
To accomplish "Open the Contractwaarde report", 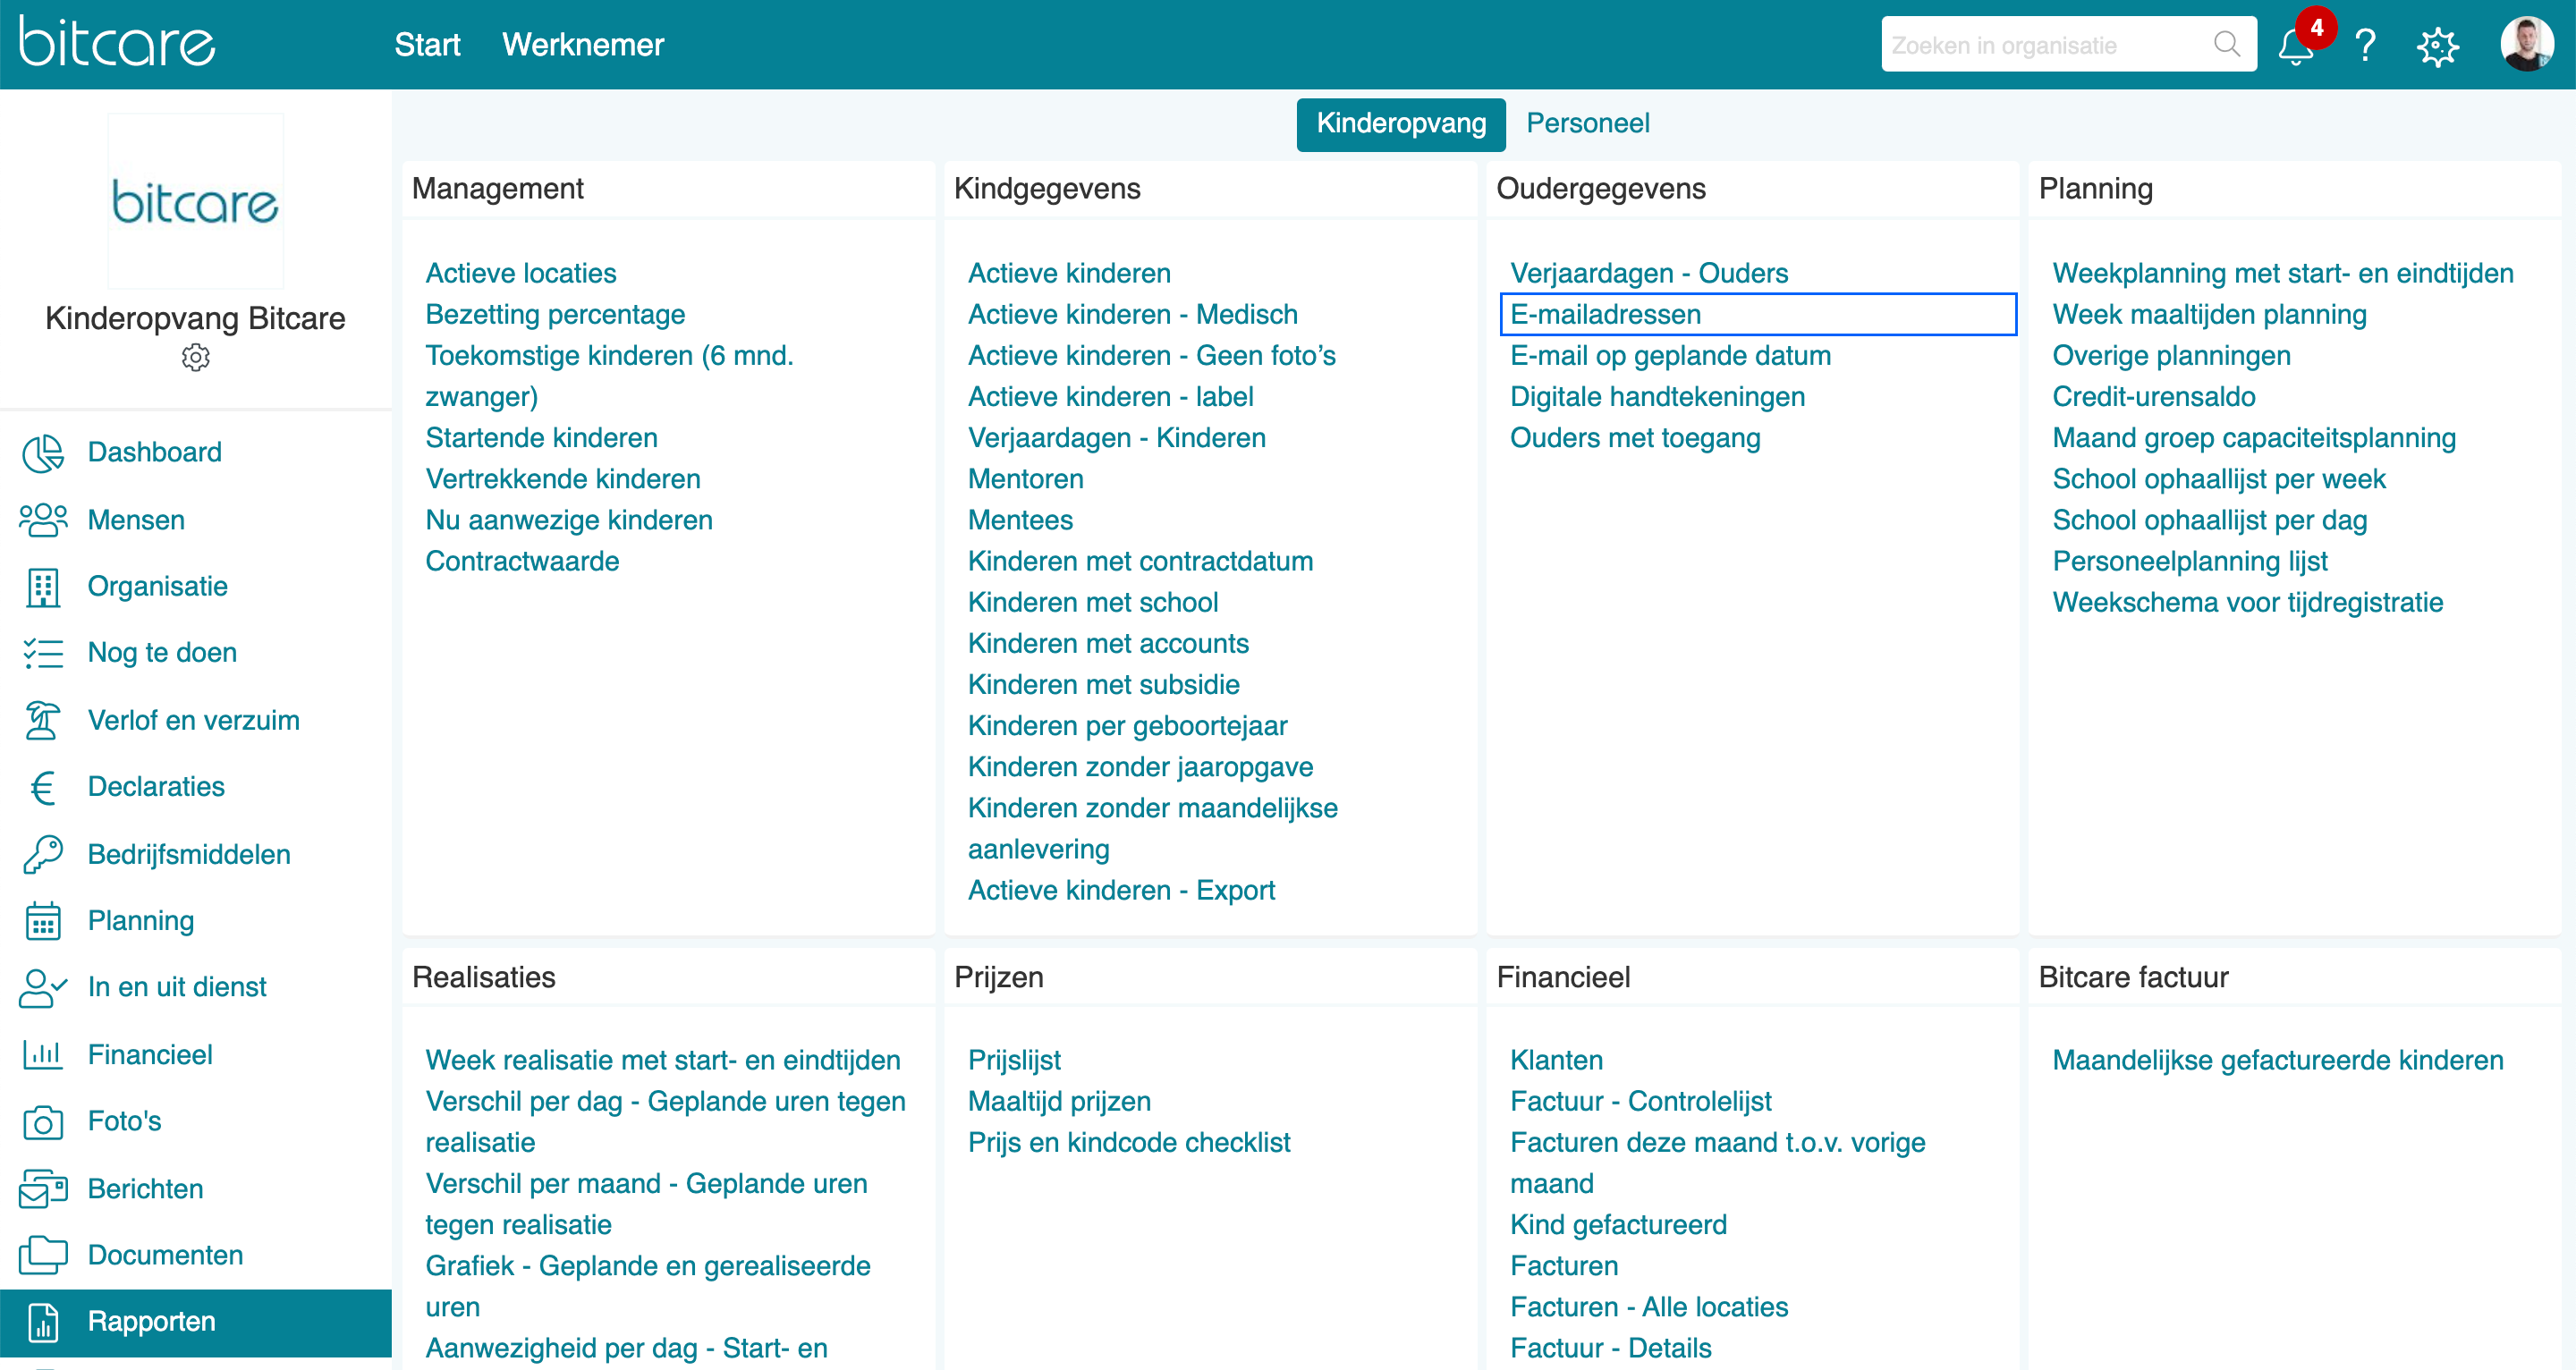I will tap(522, 561).
